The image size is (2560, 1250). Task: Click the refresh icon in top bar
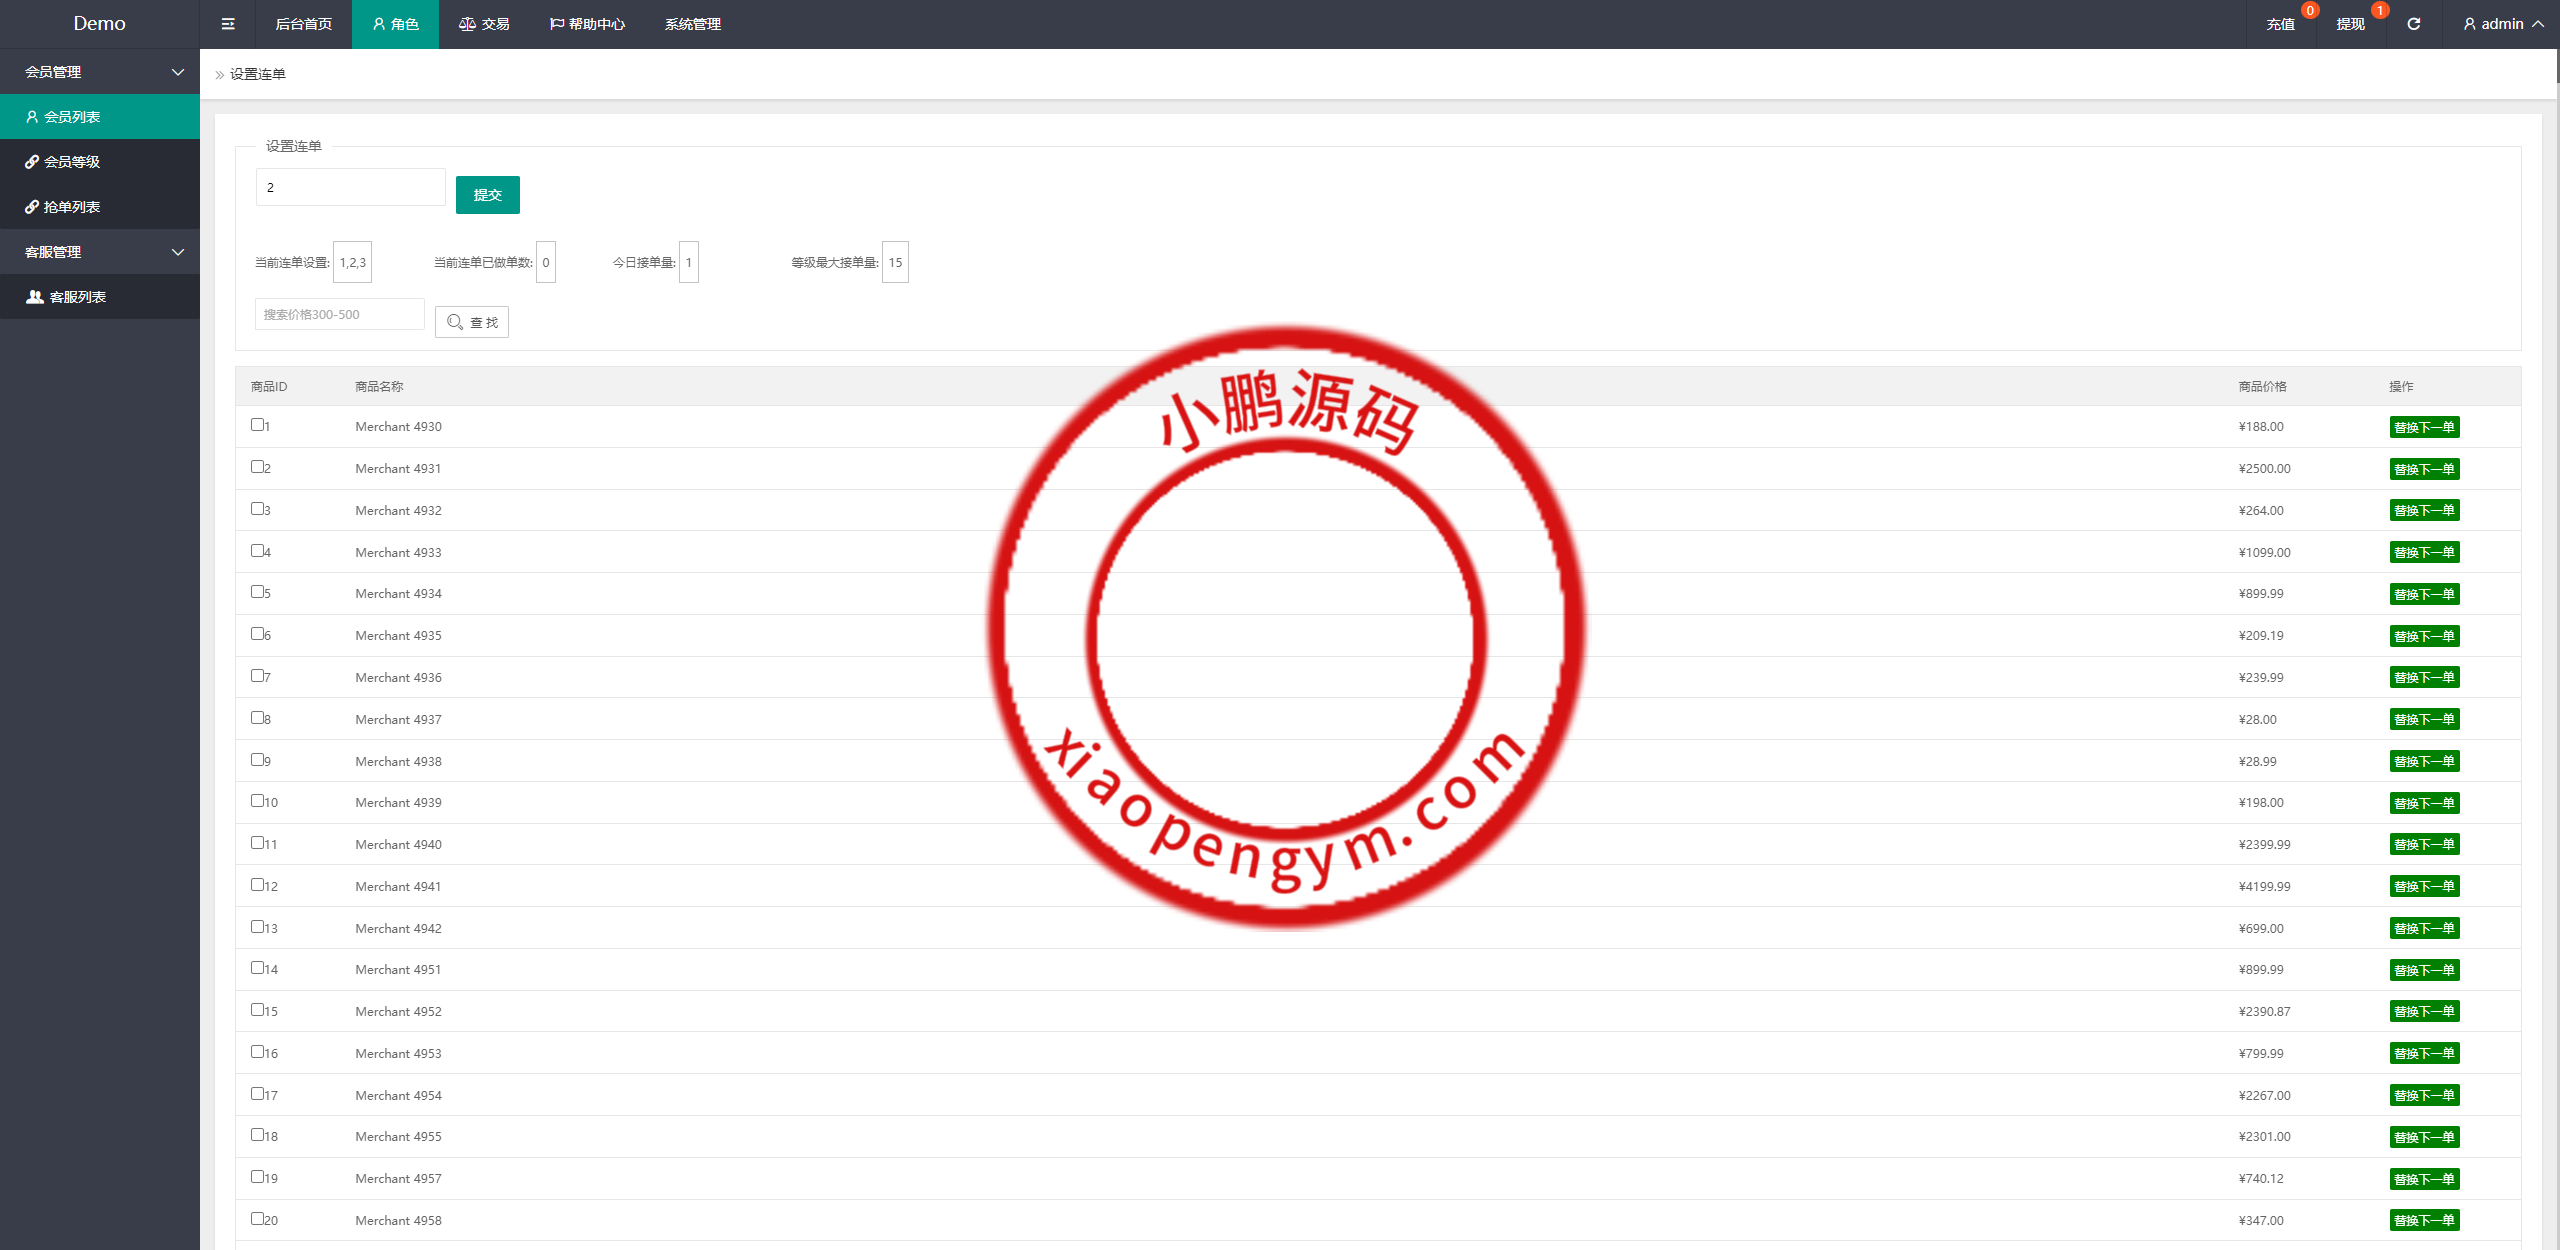[x=2413, y=24]
